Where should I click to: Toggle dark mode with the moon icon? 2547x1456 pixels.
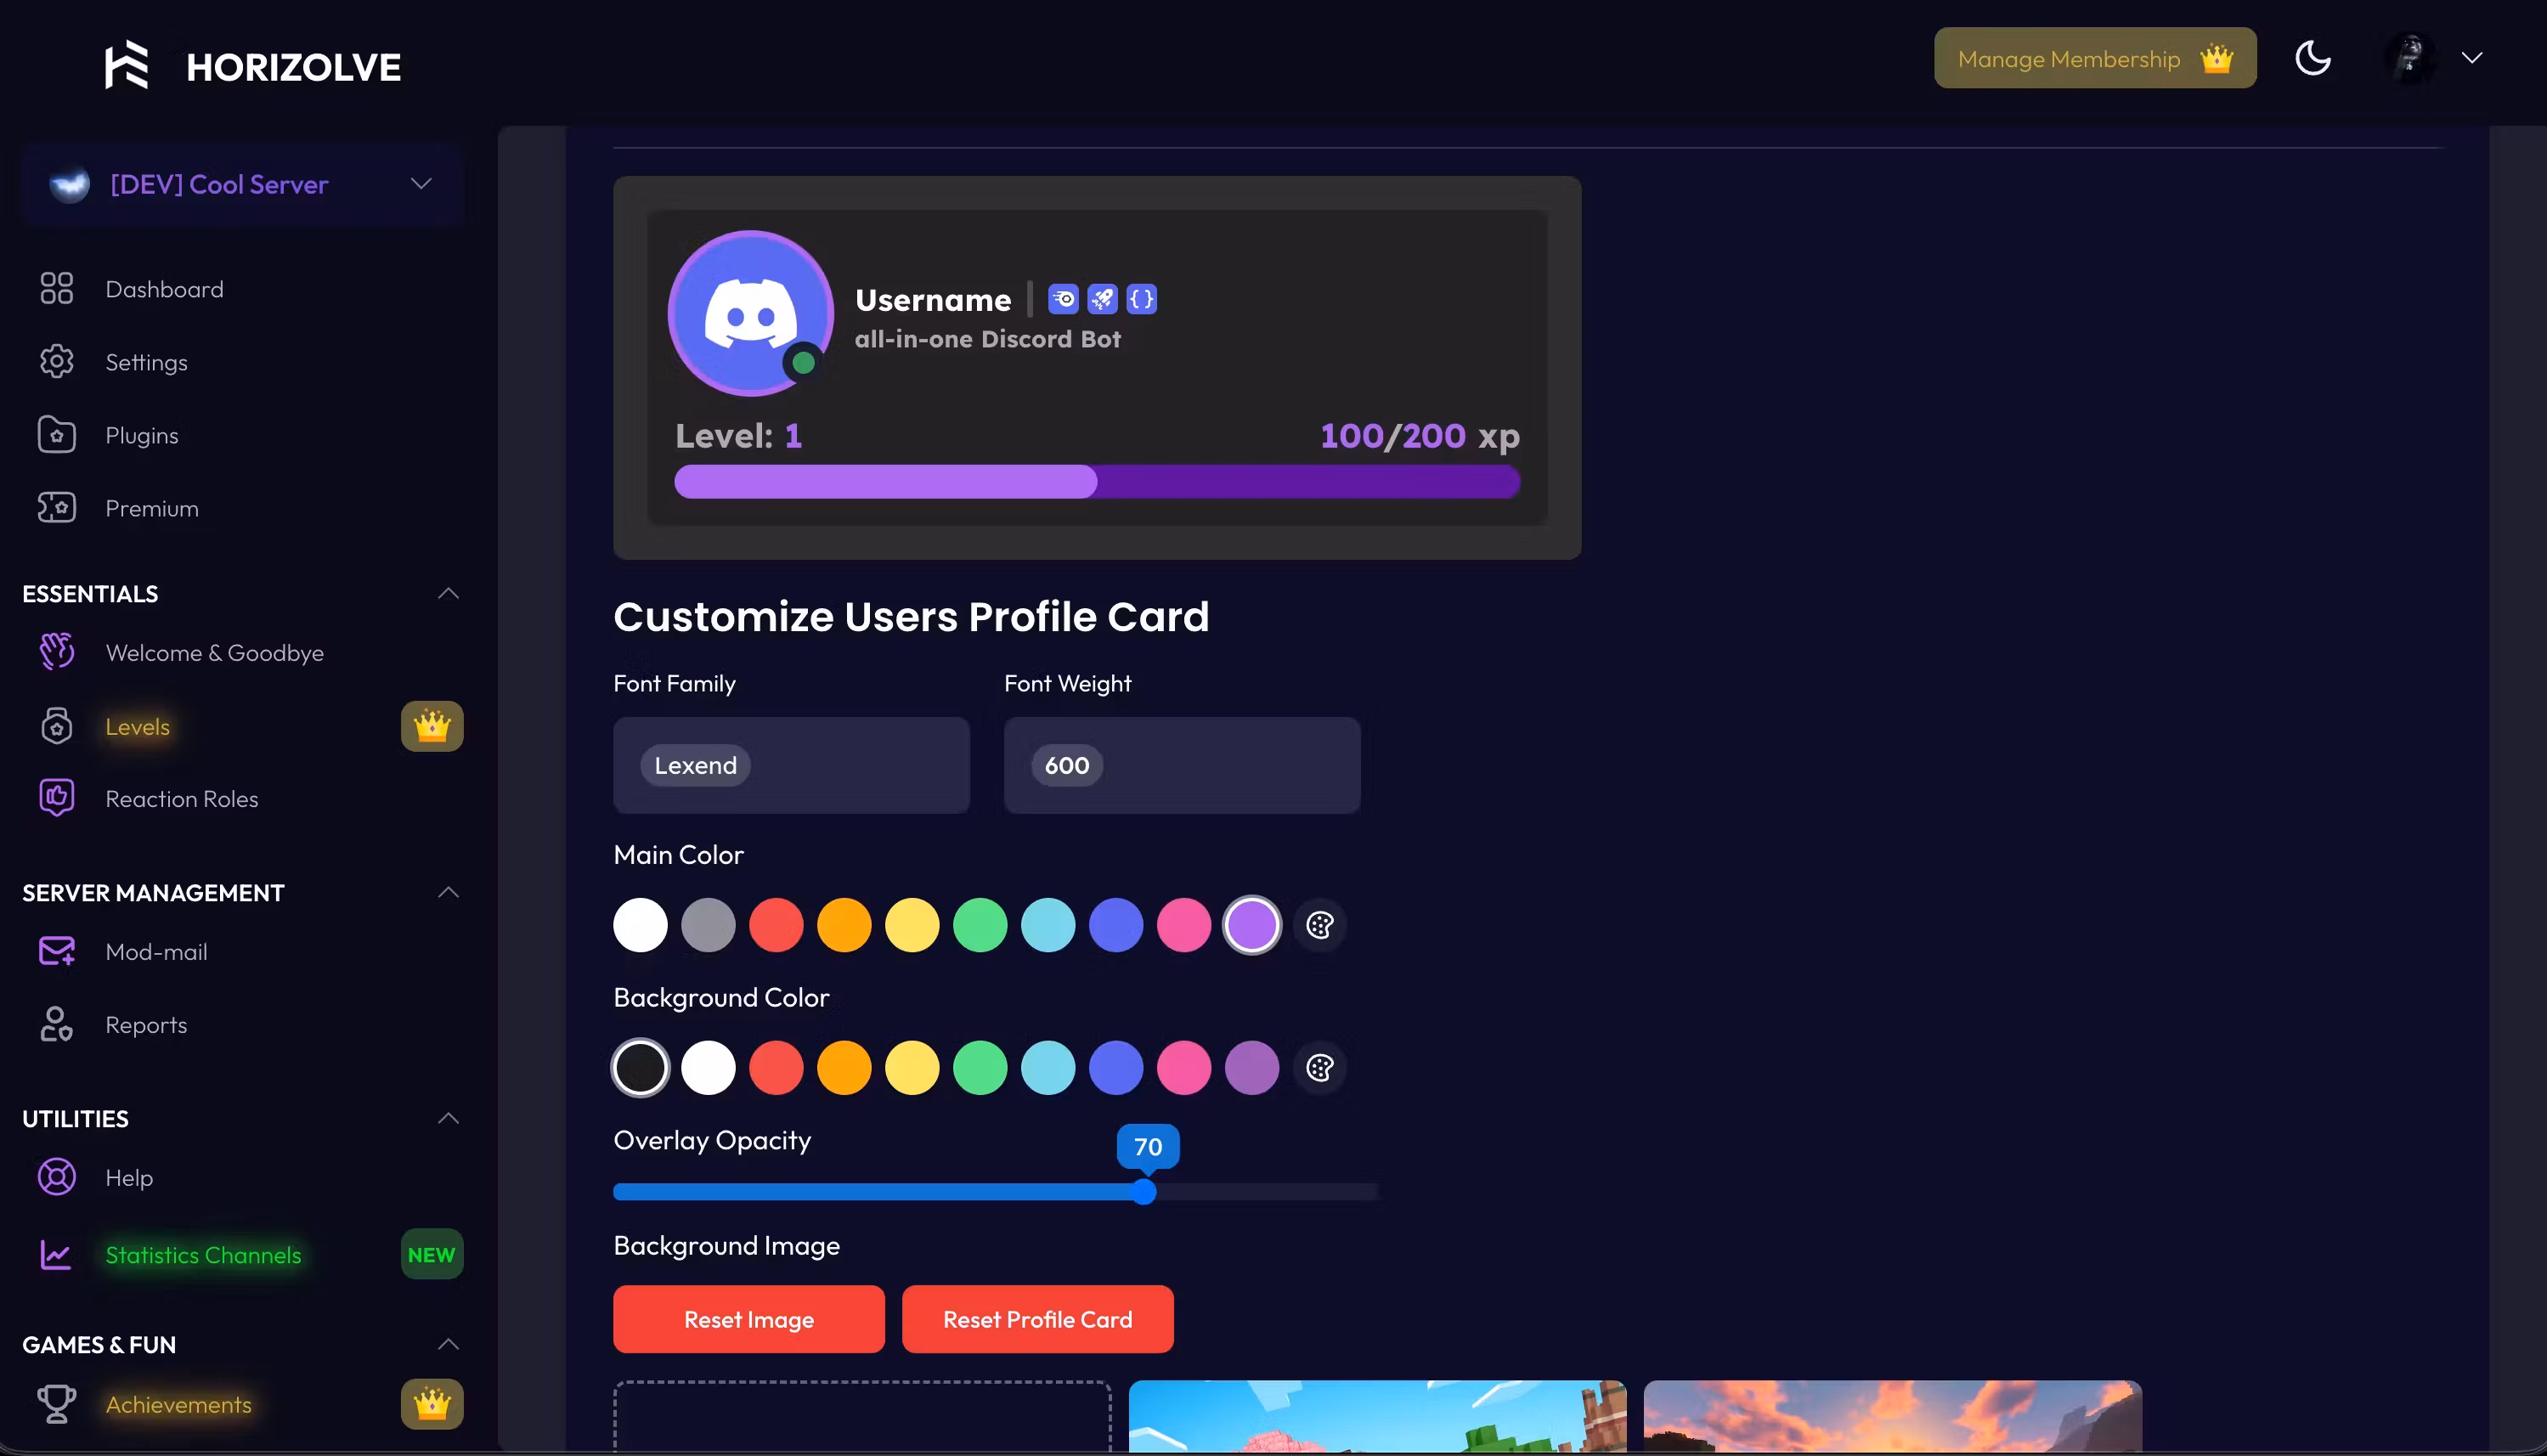click(2312, 58)
